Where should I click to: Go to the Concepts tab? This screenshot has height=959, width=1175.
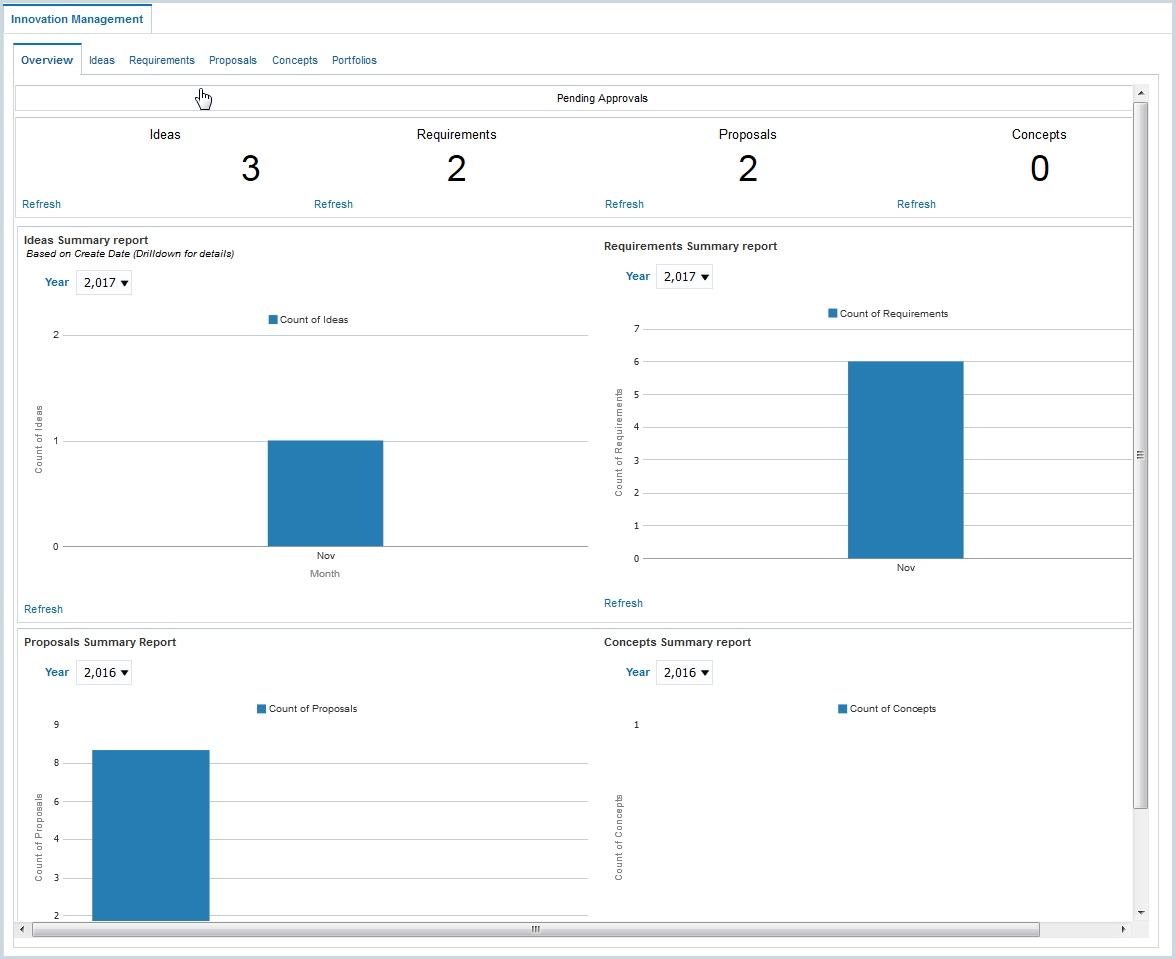click(x=294, y=60)
